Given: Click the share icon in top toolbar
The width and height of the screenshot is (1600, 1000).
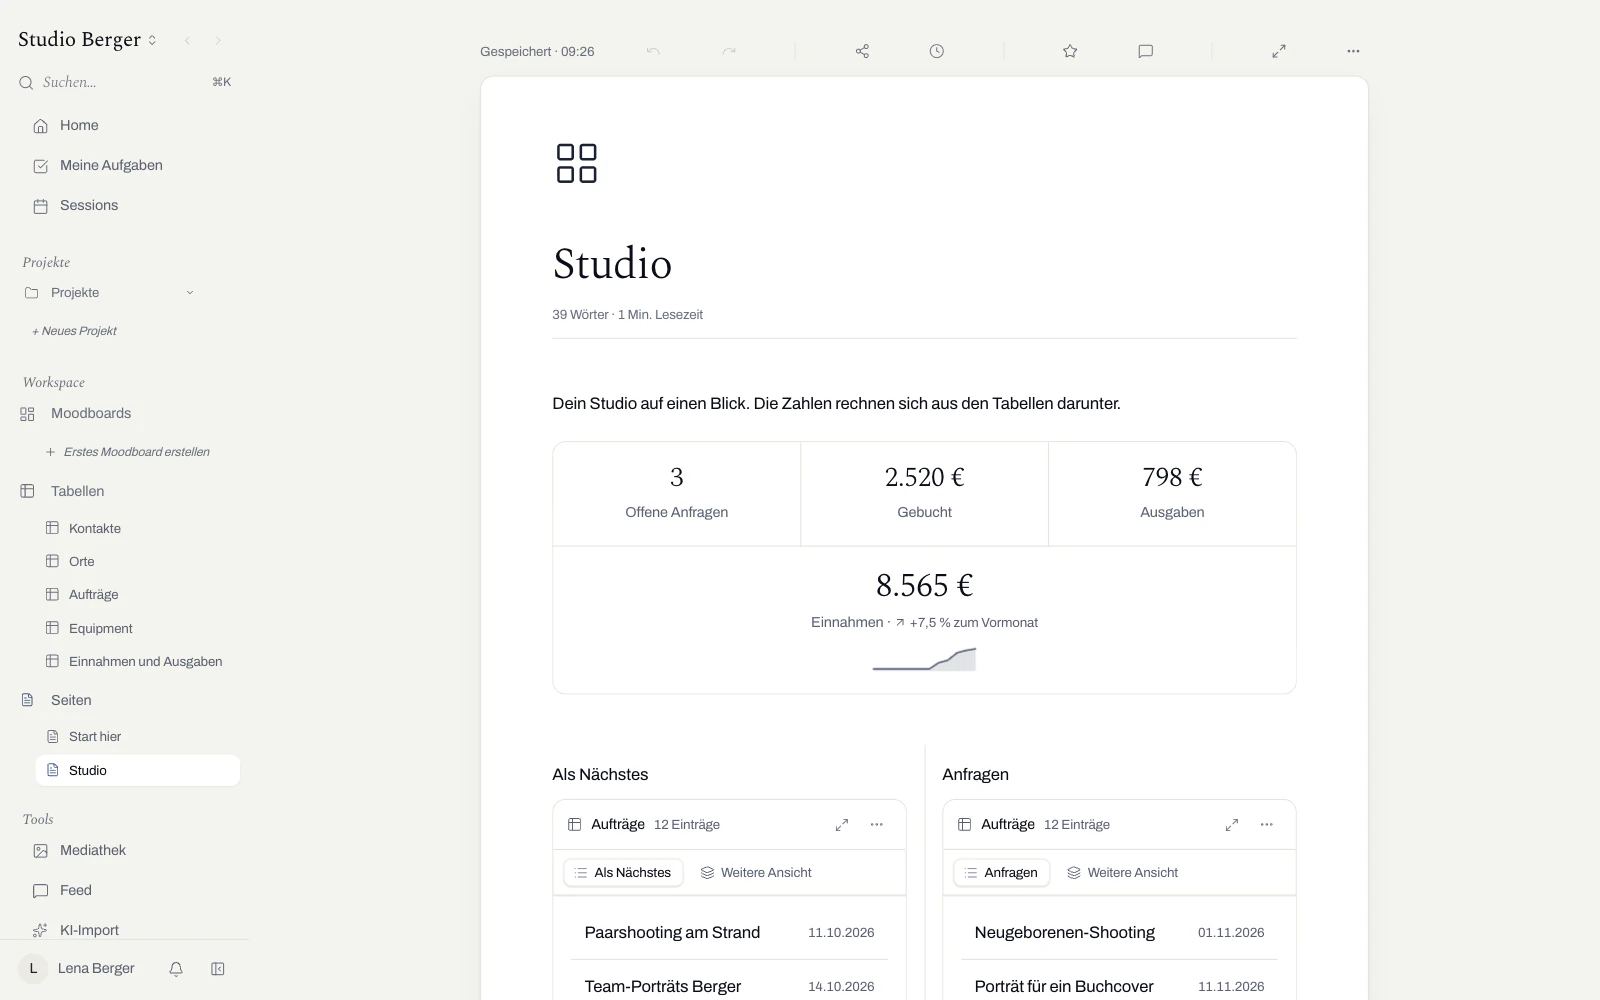Looking at the screenshot, I should [862, 51].
